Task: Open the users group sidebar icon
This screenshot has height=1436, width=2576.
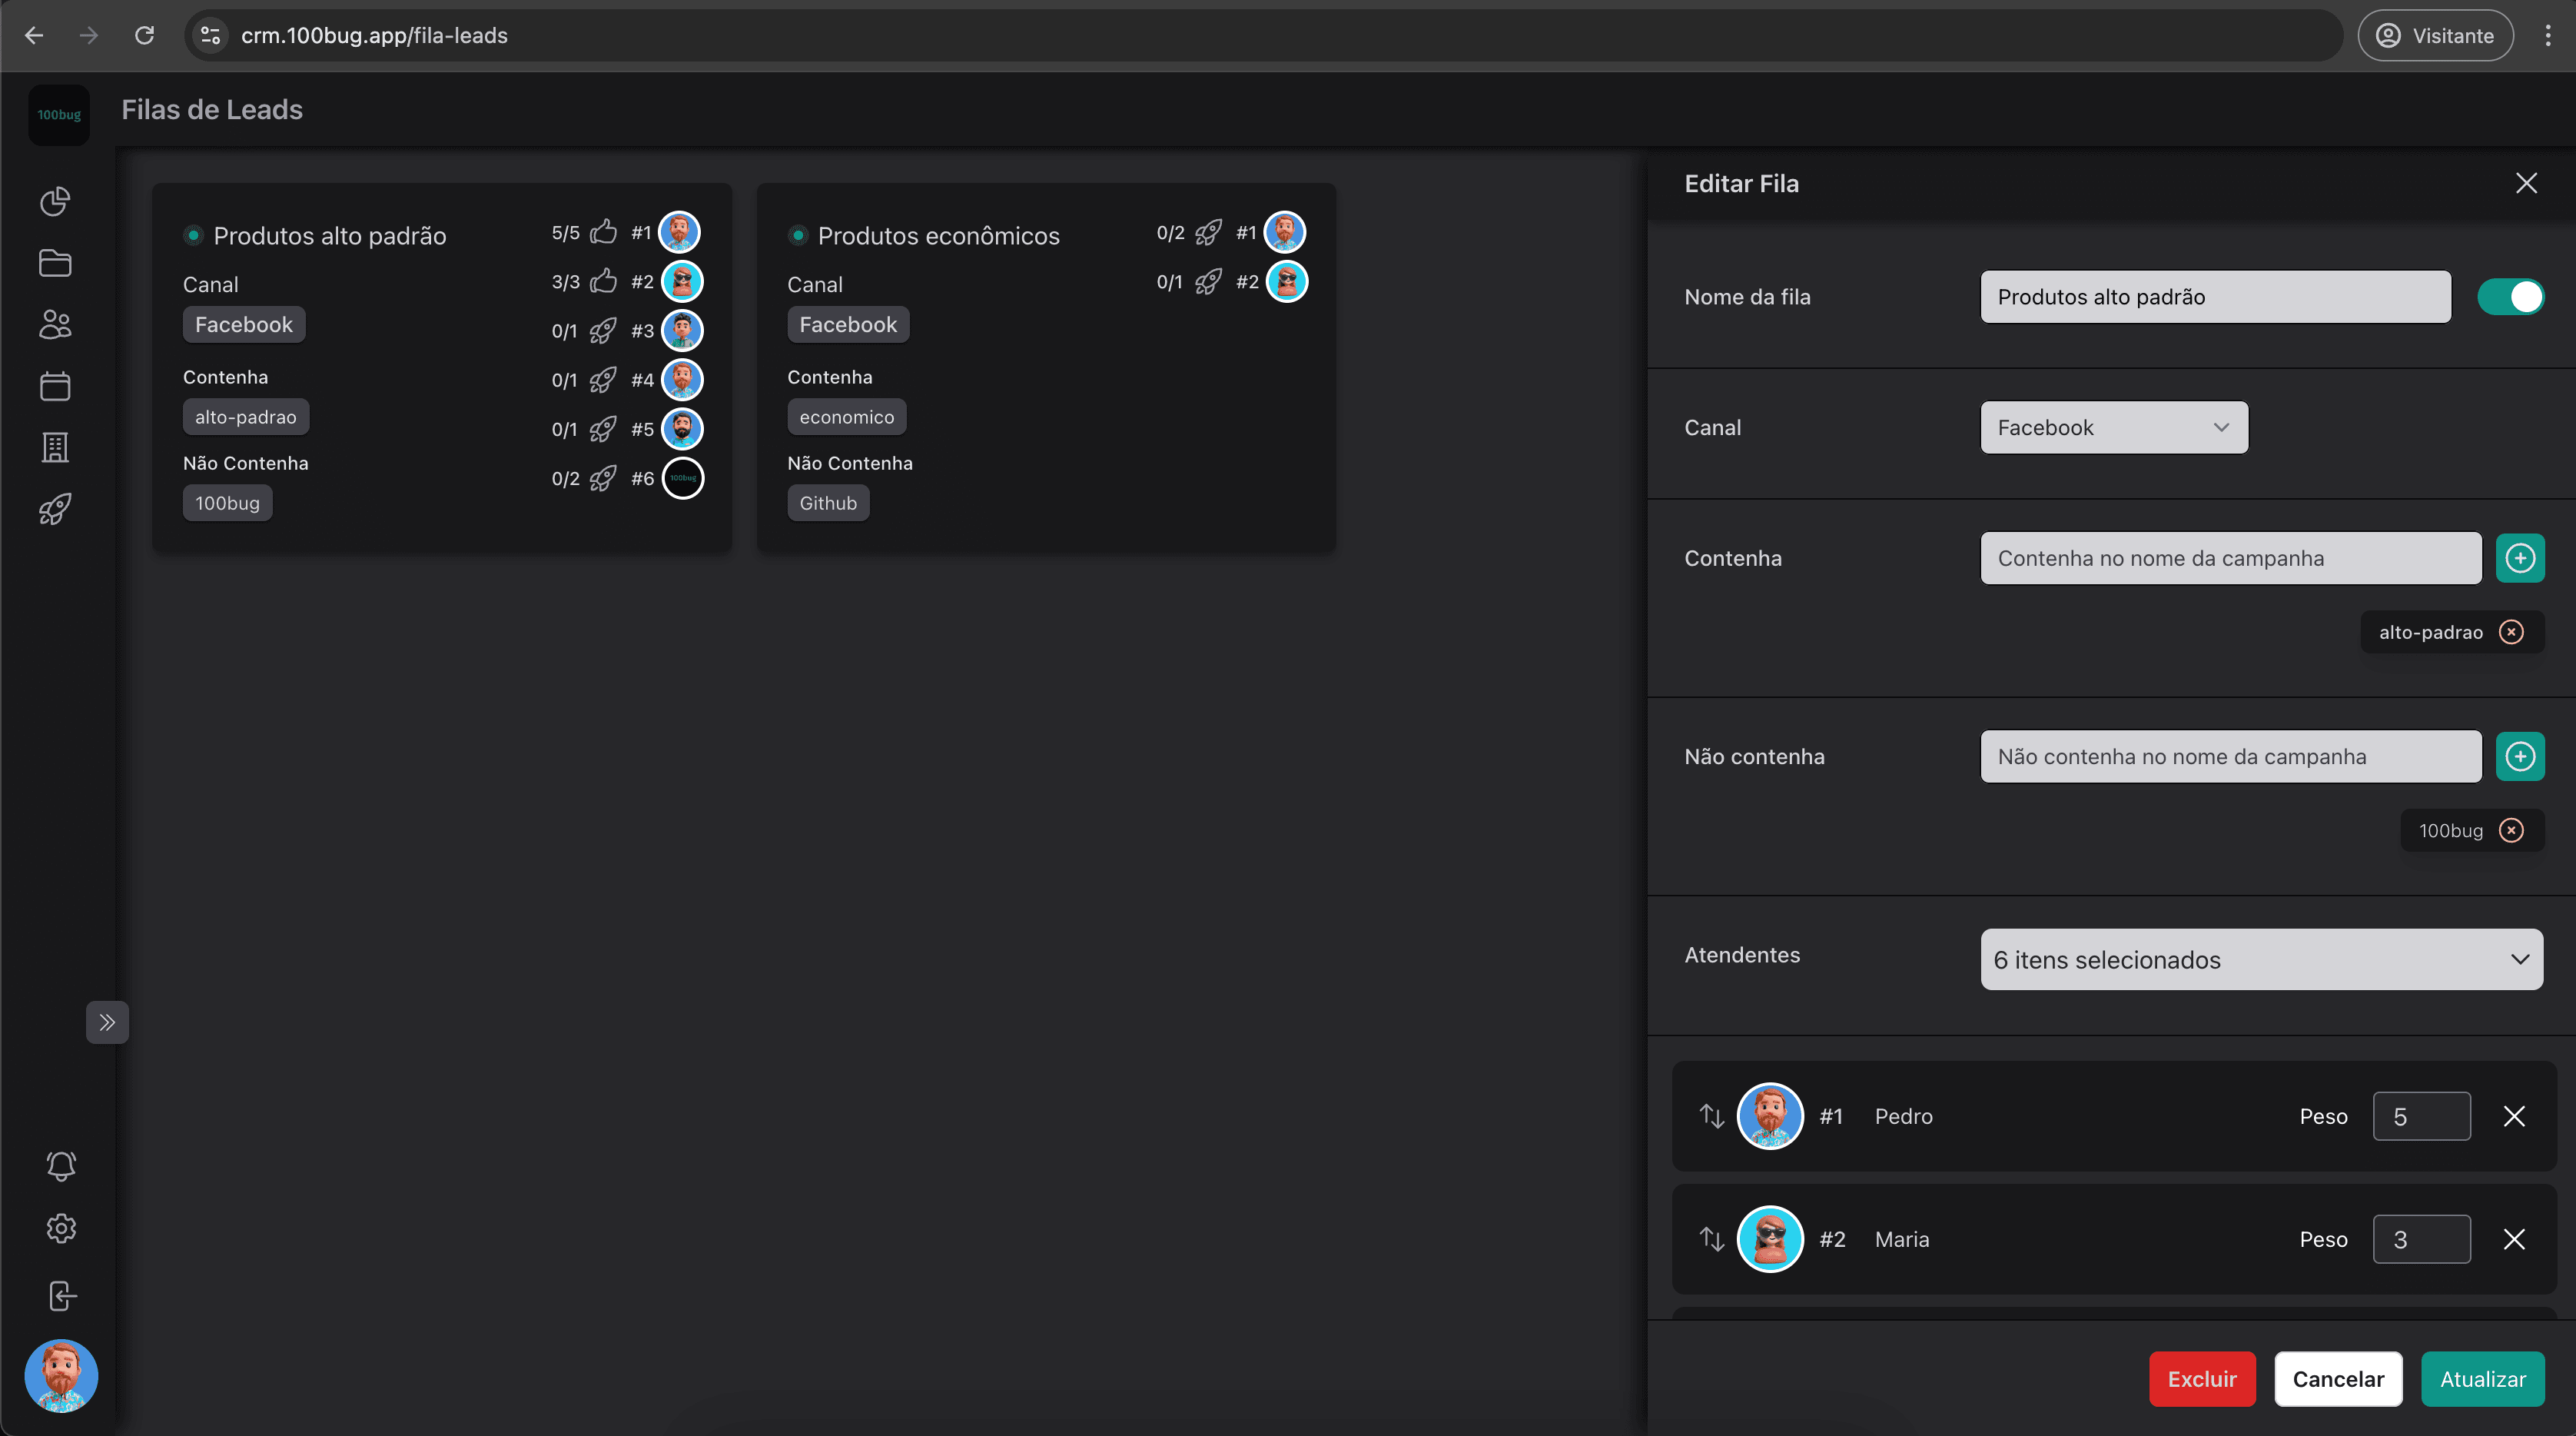Action: (55, 325)
